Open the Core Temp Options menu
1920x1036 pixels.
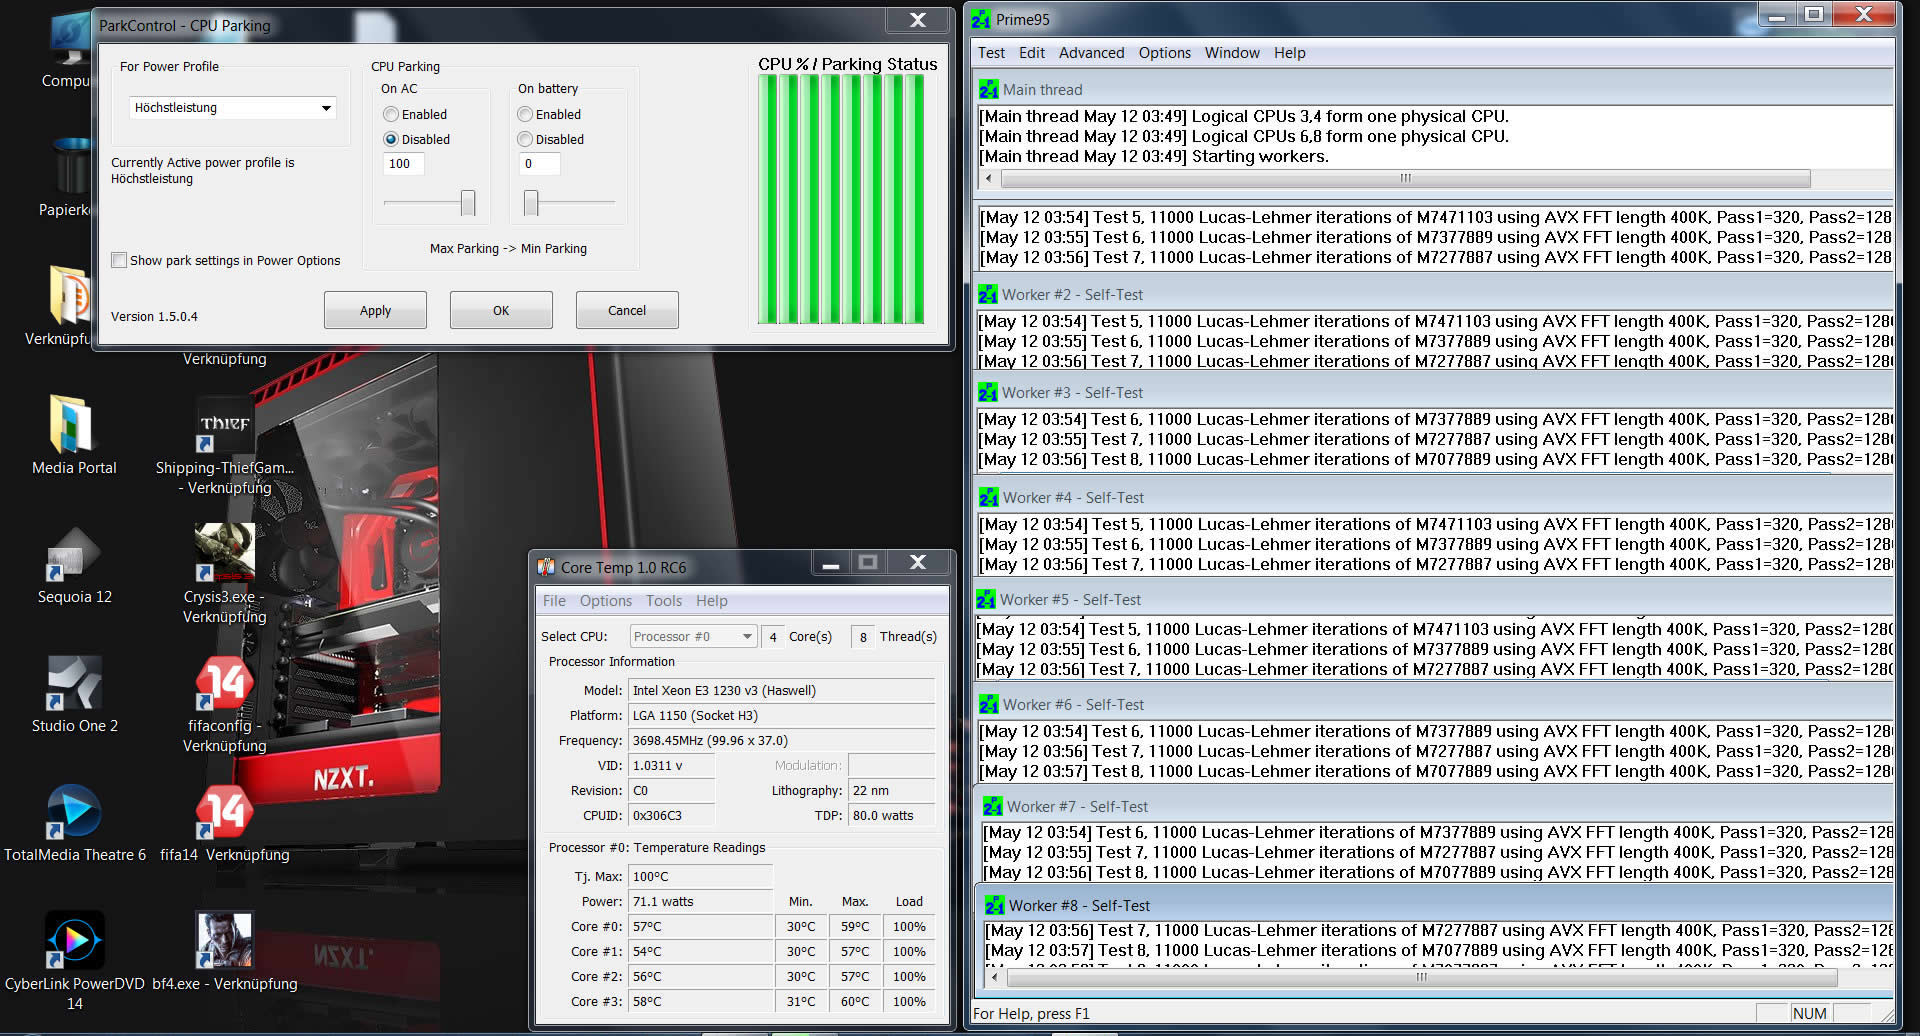point(606,601)
